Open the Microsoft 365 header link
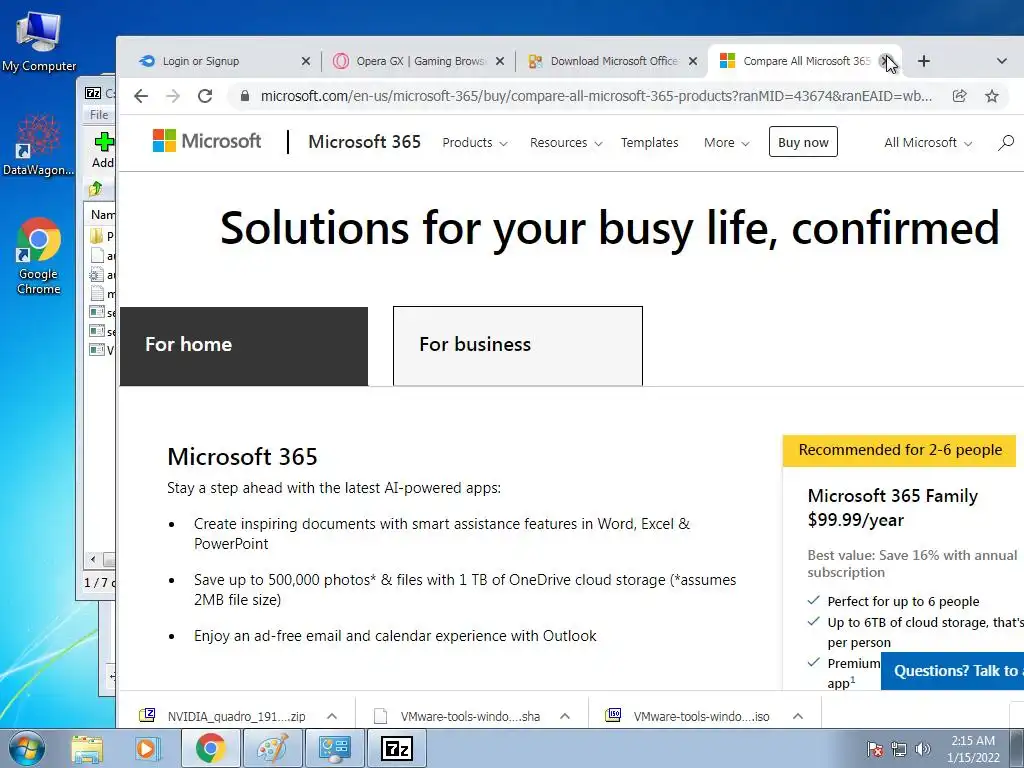Viewport: 1024px width, 768px height. (x=364, y=142)
